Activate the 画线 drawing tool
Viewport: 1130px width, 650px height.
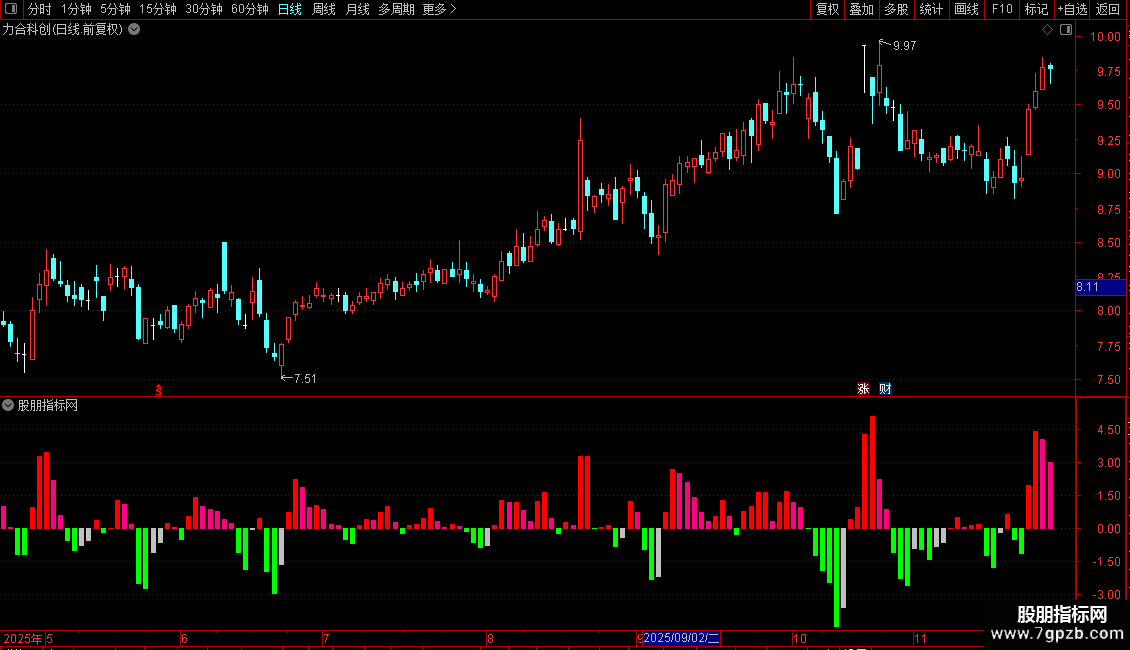coord(966,9)
